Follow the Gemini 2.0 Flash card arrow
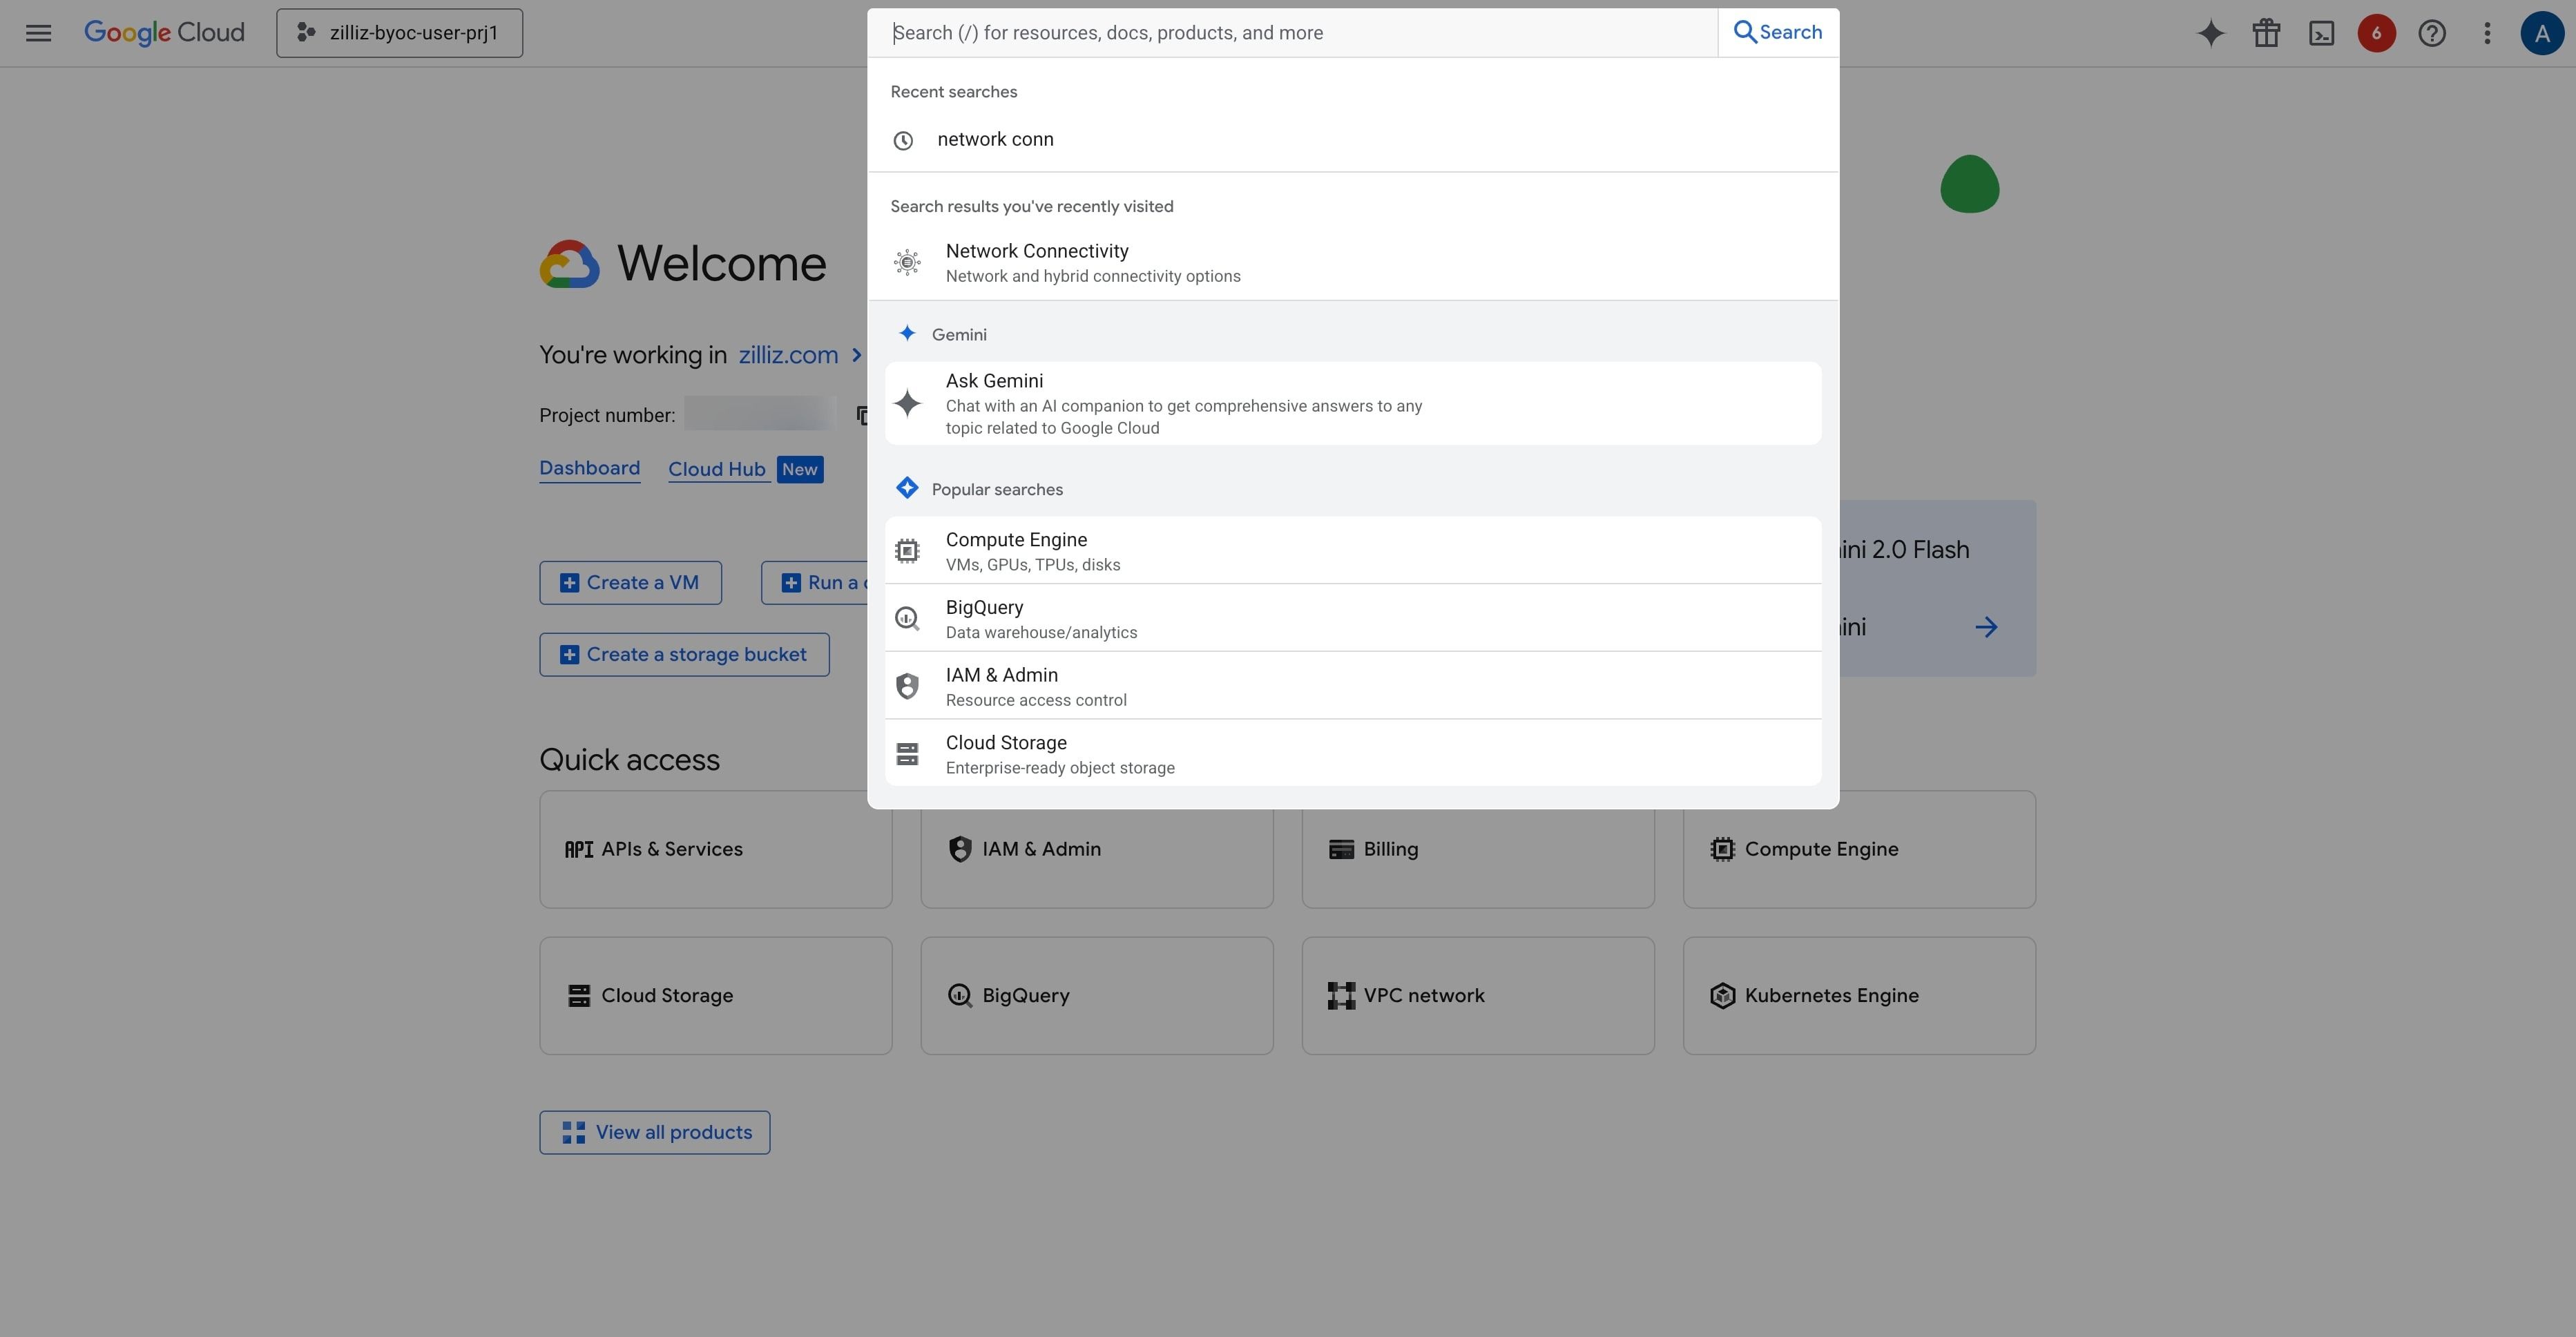2576x1337 pixels. tap(1986, 627)
